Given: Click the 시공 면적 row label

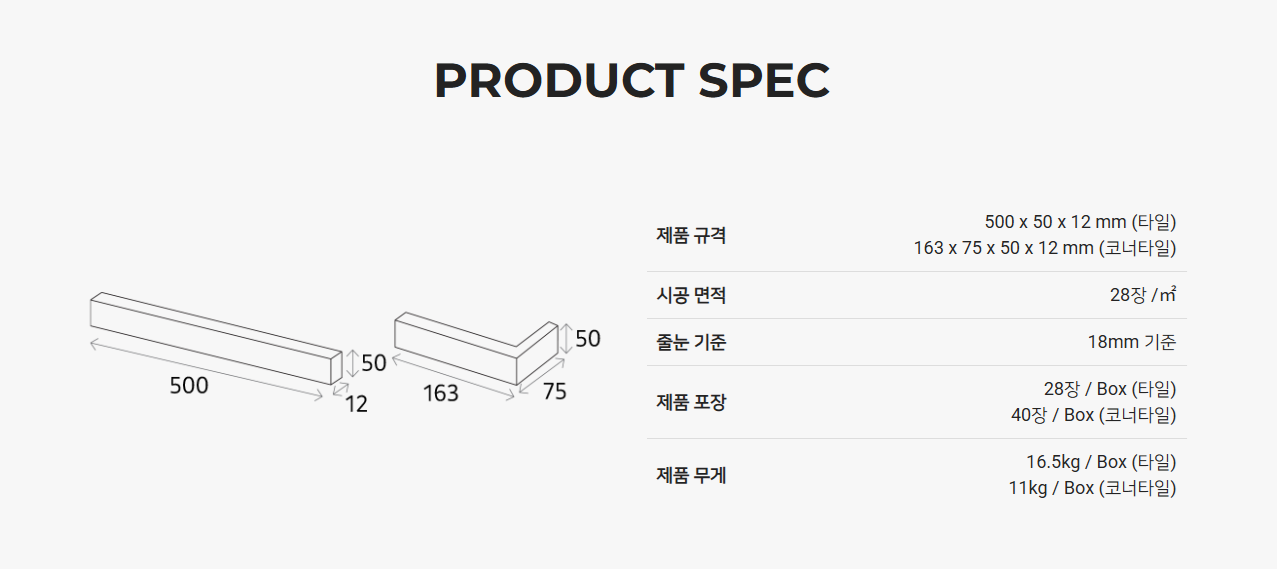Looking at the screenshot, I should [x=691, y=295].
